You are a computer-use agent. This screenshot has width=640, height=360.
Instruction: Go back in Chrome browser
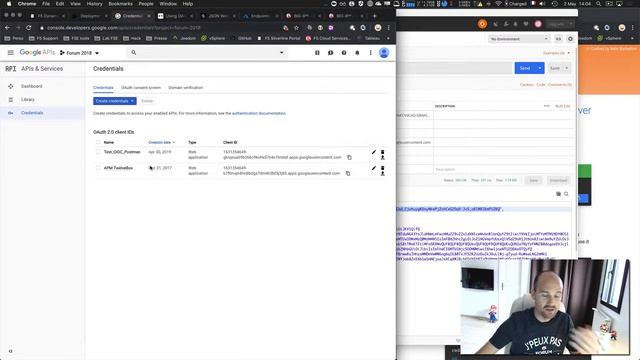(x=7, y=28)
